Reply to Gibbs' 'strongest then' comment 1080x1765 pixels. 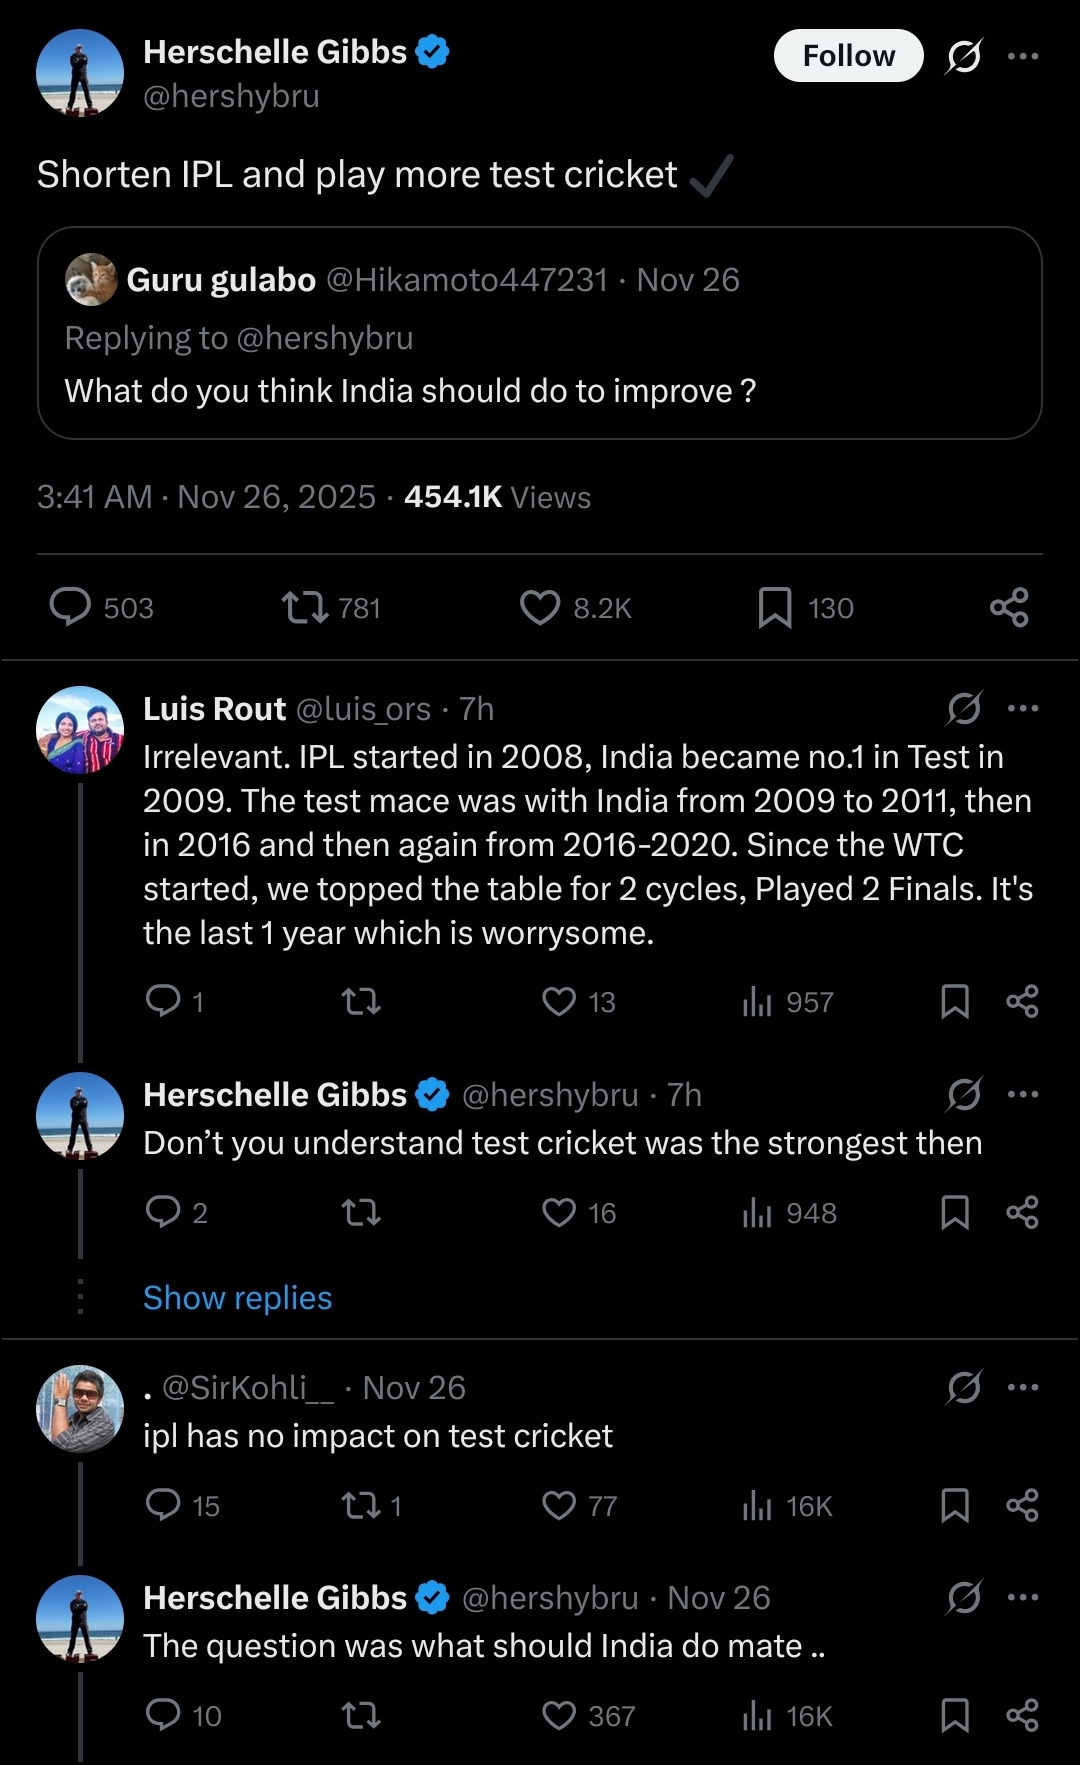tap(176, 1212)
